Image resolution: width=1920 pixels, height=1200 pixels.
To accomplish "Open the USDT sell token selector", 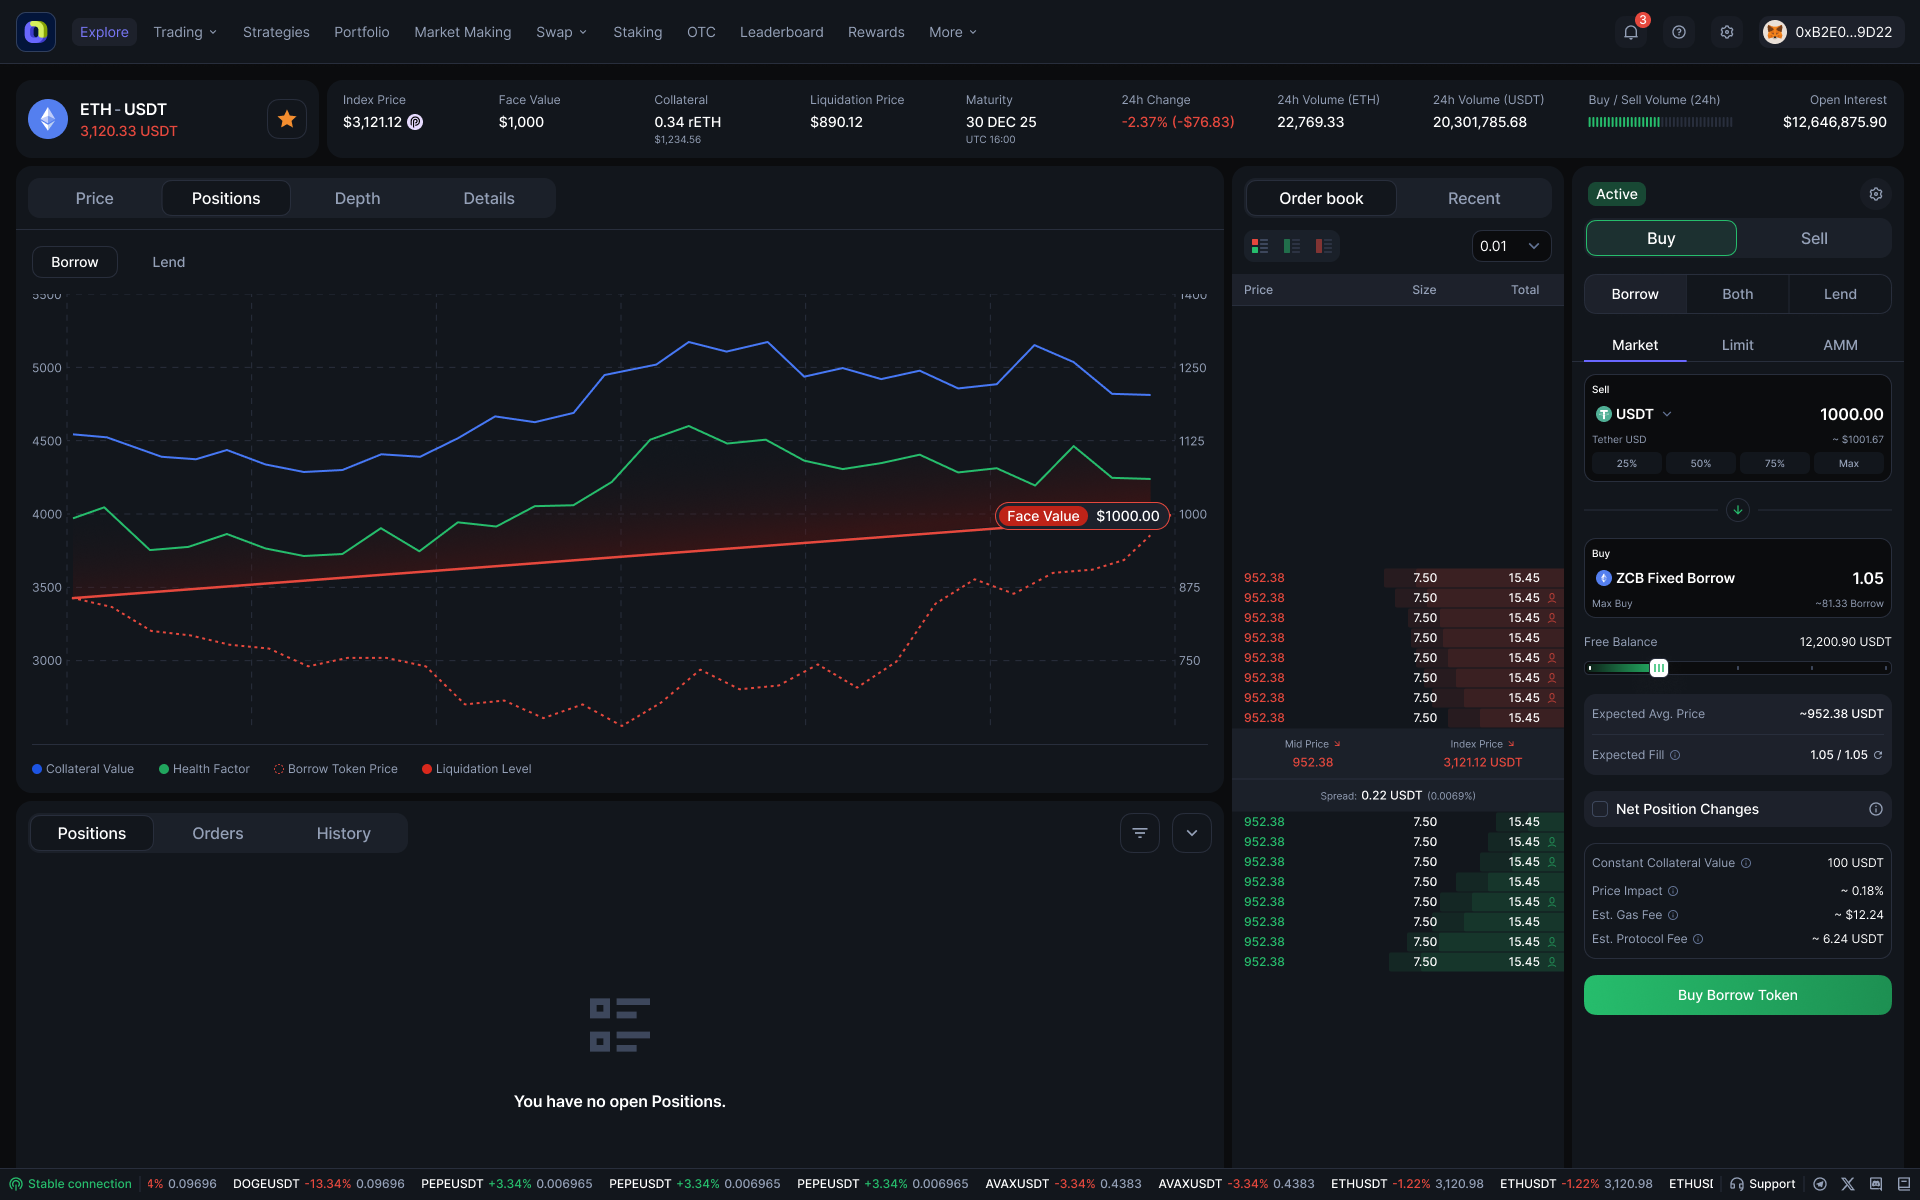I will pyautogui.click(x=1634, y=413).
